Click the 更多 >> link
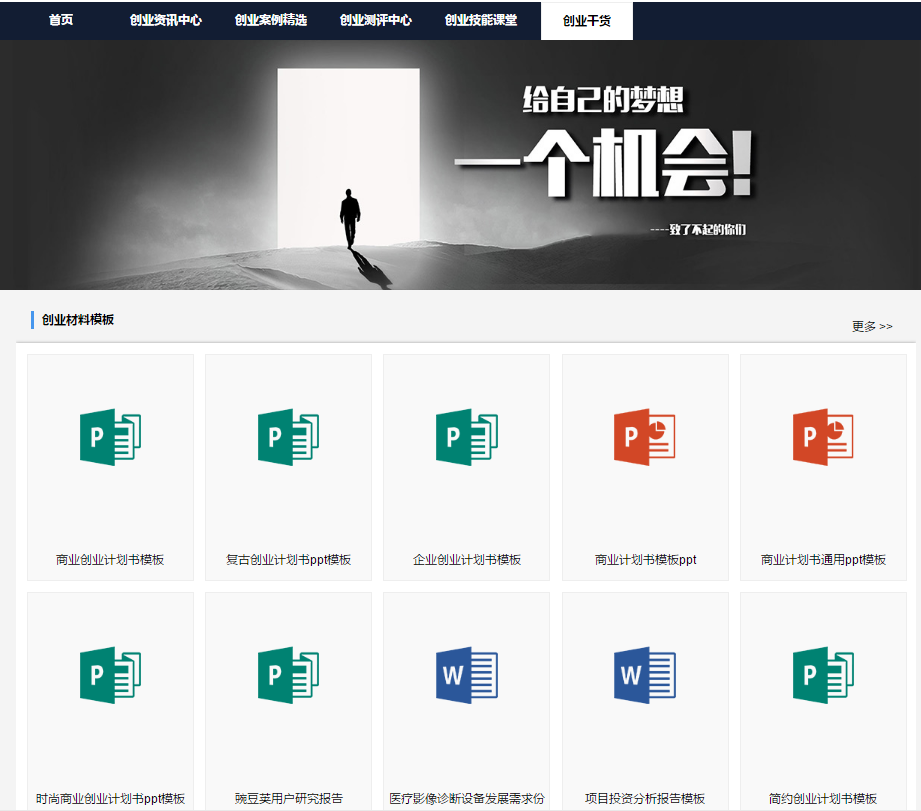The height and width of the screenshot is (811, 921). pyautogui.click(x=872, y=326)
